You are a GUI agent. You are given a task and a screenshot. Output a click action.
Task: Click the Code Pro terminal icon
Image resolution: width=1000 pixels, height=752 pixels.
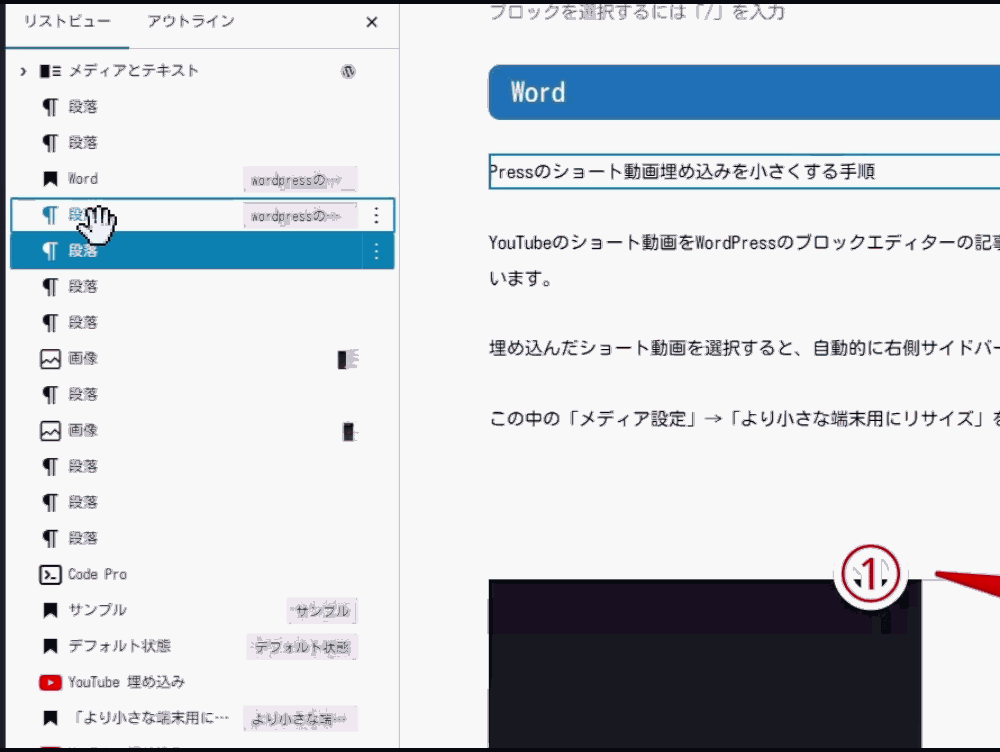49,574
